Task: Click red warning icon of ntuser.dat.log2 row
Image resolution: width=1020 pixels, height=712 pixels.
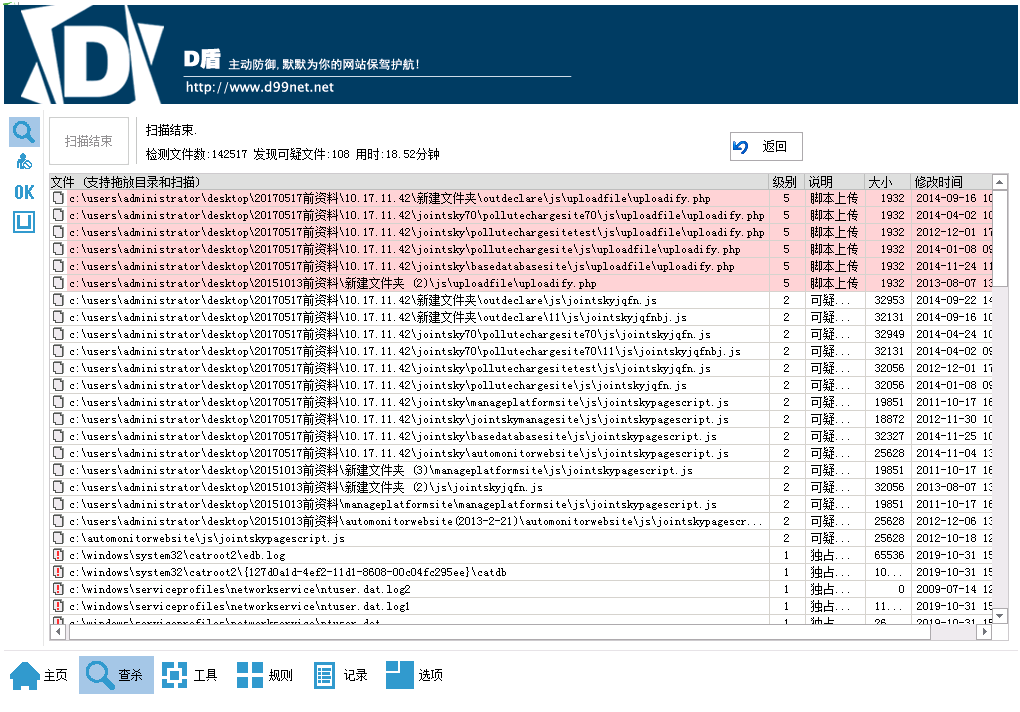Action: pos(58,589)
